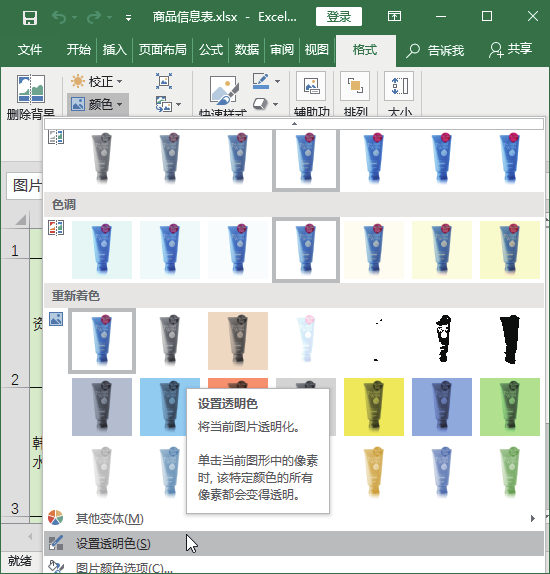The width and height of the screenshot is (550, 574).
Task: Click the Share (共享) button
Action: [511, 49]
